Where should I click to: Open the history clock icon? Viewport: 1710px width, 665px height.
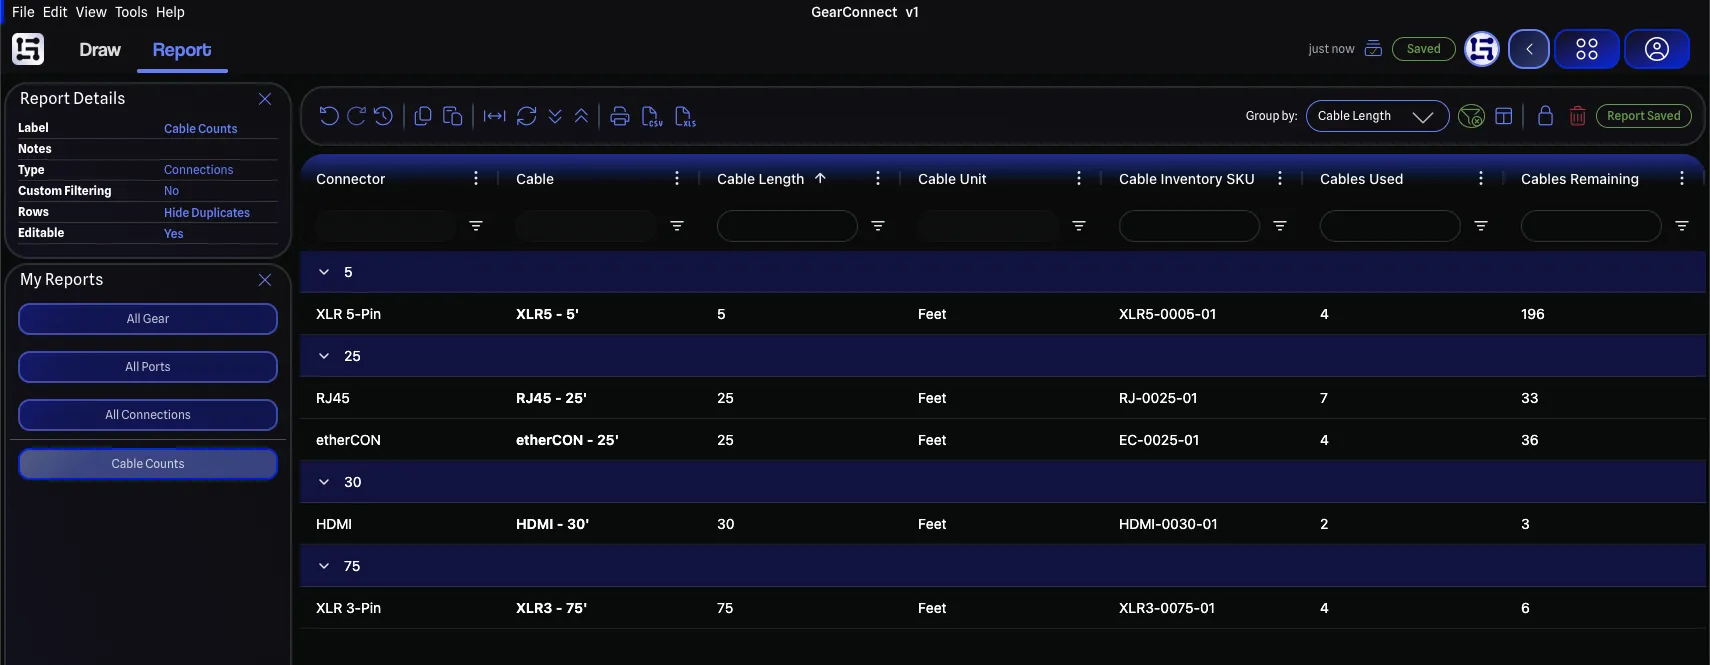[x=383, y=116]
